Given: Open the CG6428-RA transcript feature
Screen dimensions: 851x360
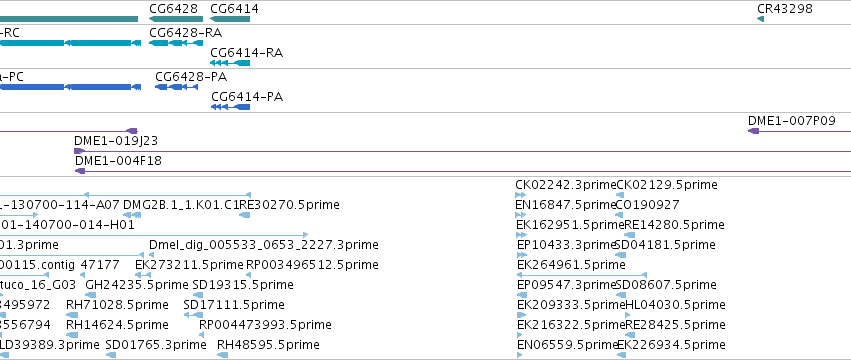Looking at the screenshot, I should point(176,43).
